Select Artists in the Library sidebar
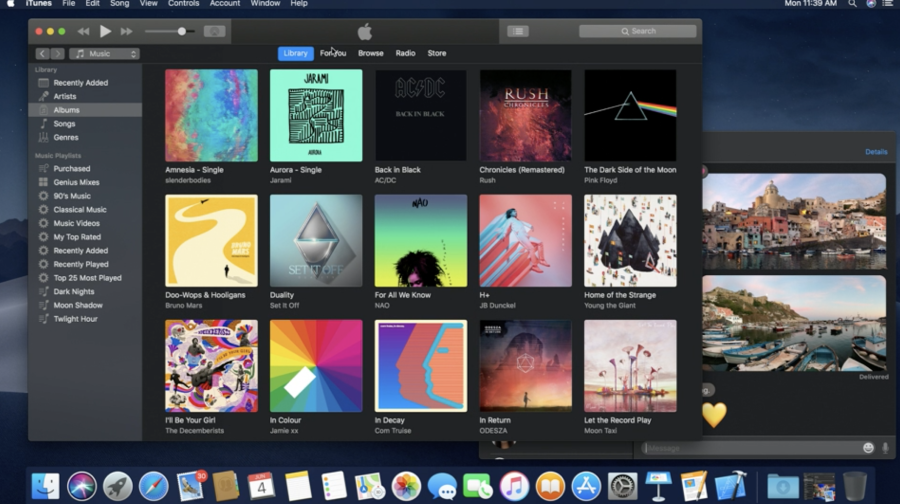 (x=65, y=96)
